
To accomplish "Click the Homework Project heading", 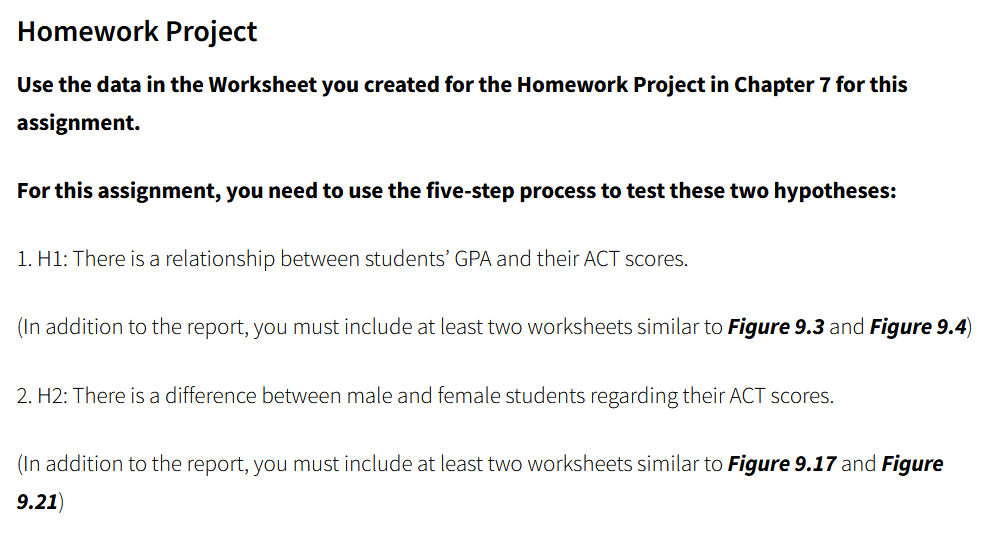I will pos(137,31).
